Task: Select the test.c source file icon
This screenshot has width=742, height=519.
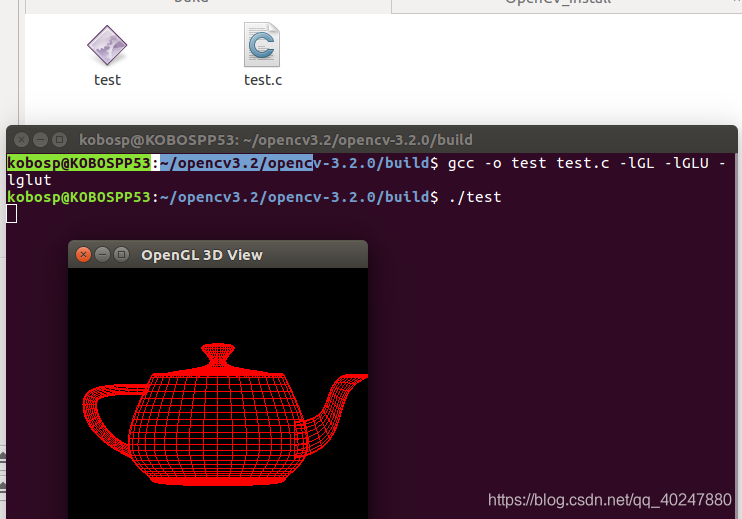Action: [x=262, y=44]
